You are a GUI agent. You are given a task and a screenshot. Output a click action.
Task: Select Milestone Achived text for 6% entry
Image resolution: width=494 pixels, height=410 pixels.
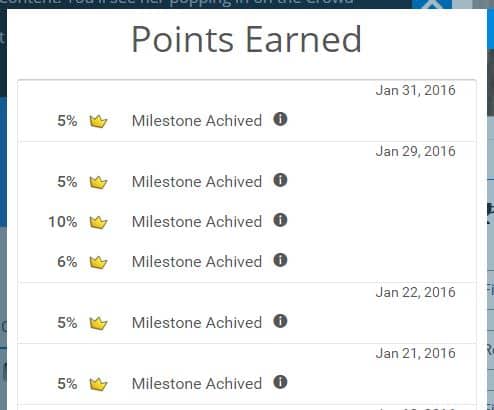(x=197, y=262)
